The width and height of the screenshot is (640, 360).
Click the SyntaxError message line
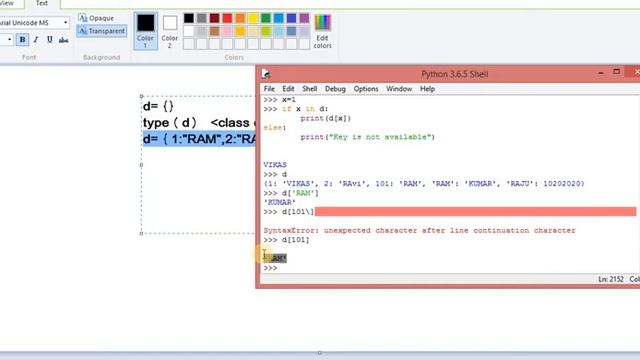coord(419,231)
